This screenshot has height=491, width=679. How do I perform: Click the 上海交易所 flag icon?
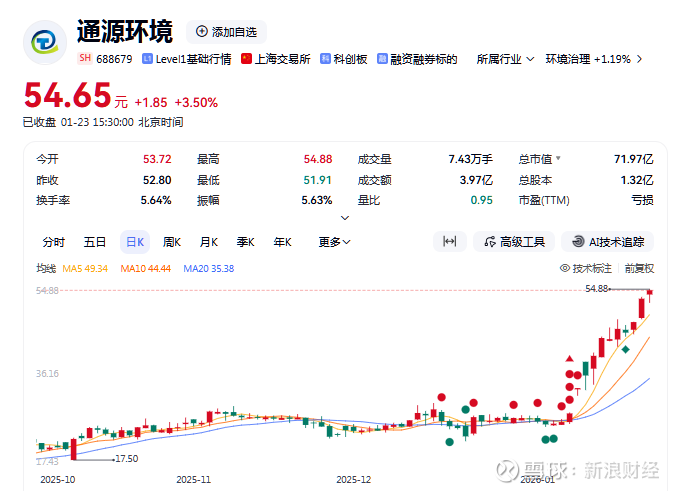click(246, 58)
